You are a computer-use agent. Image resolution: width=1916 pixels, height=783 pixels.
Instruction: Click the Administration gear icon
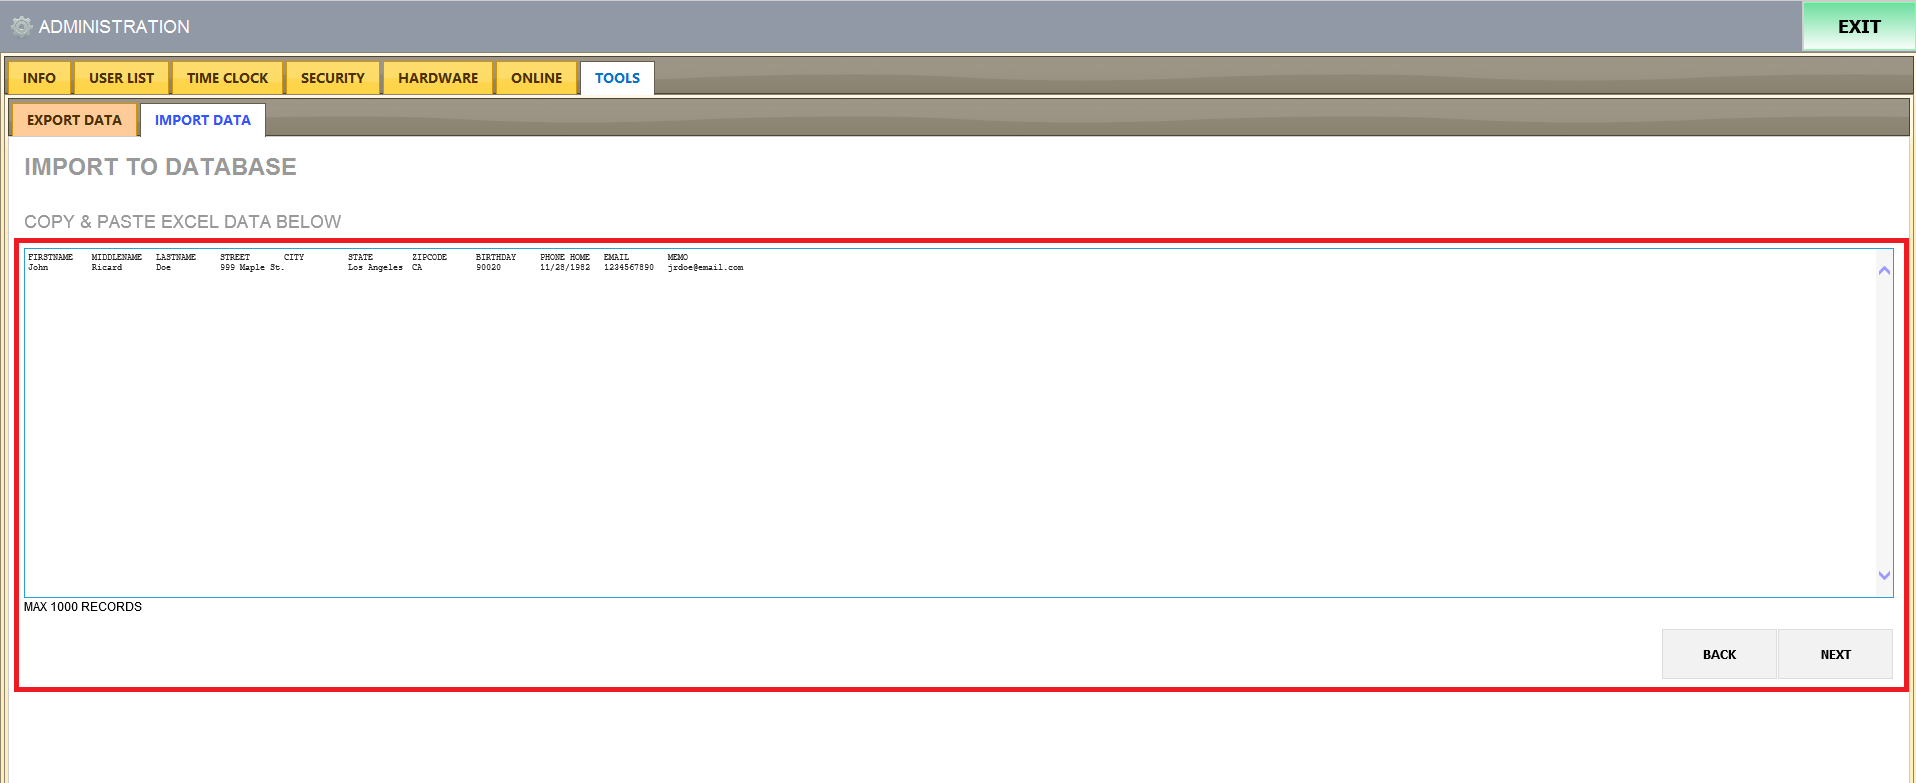21,27
